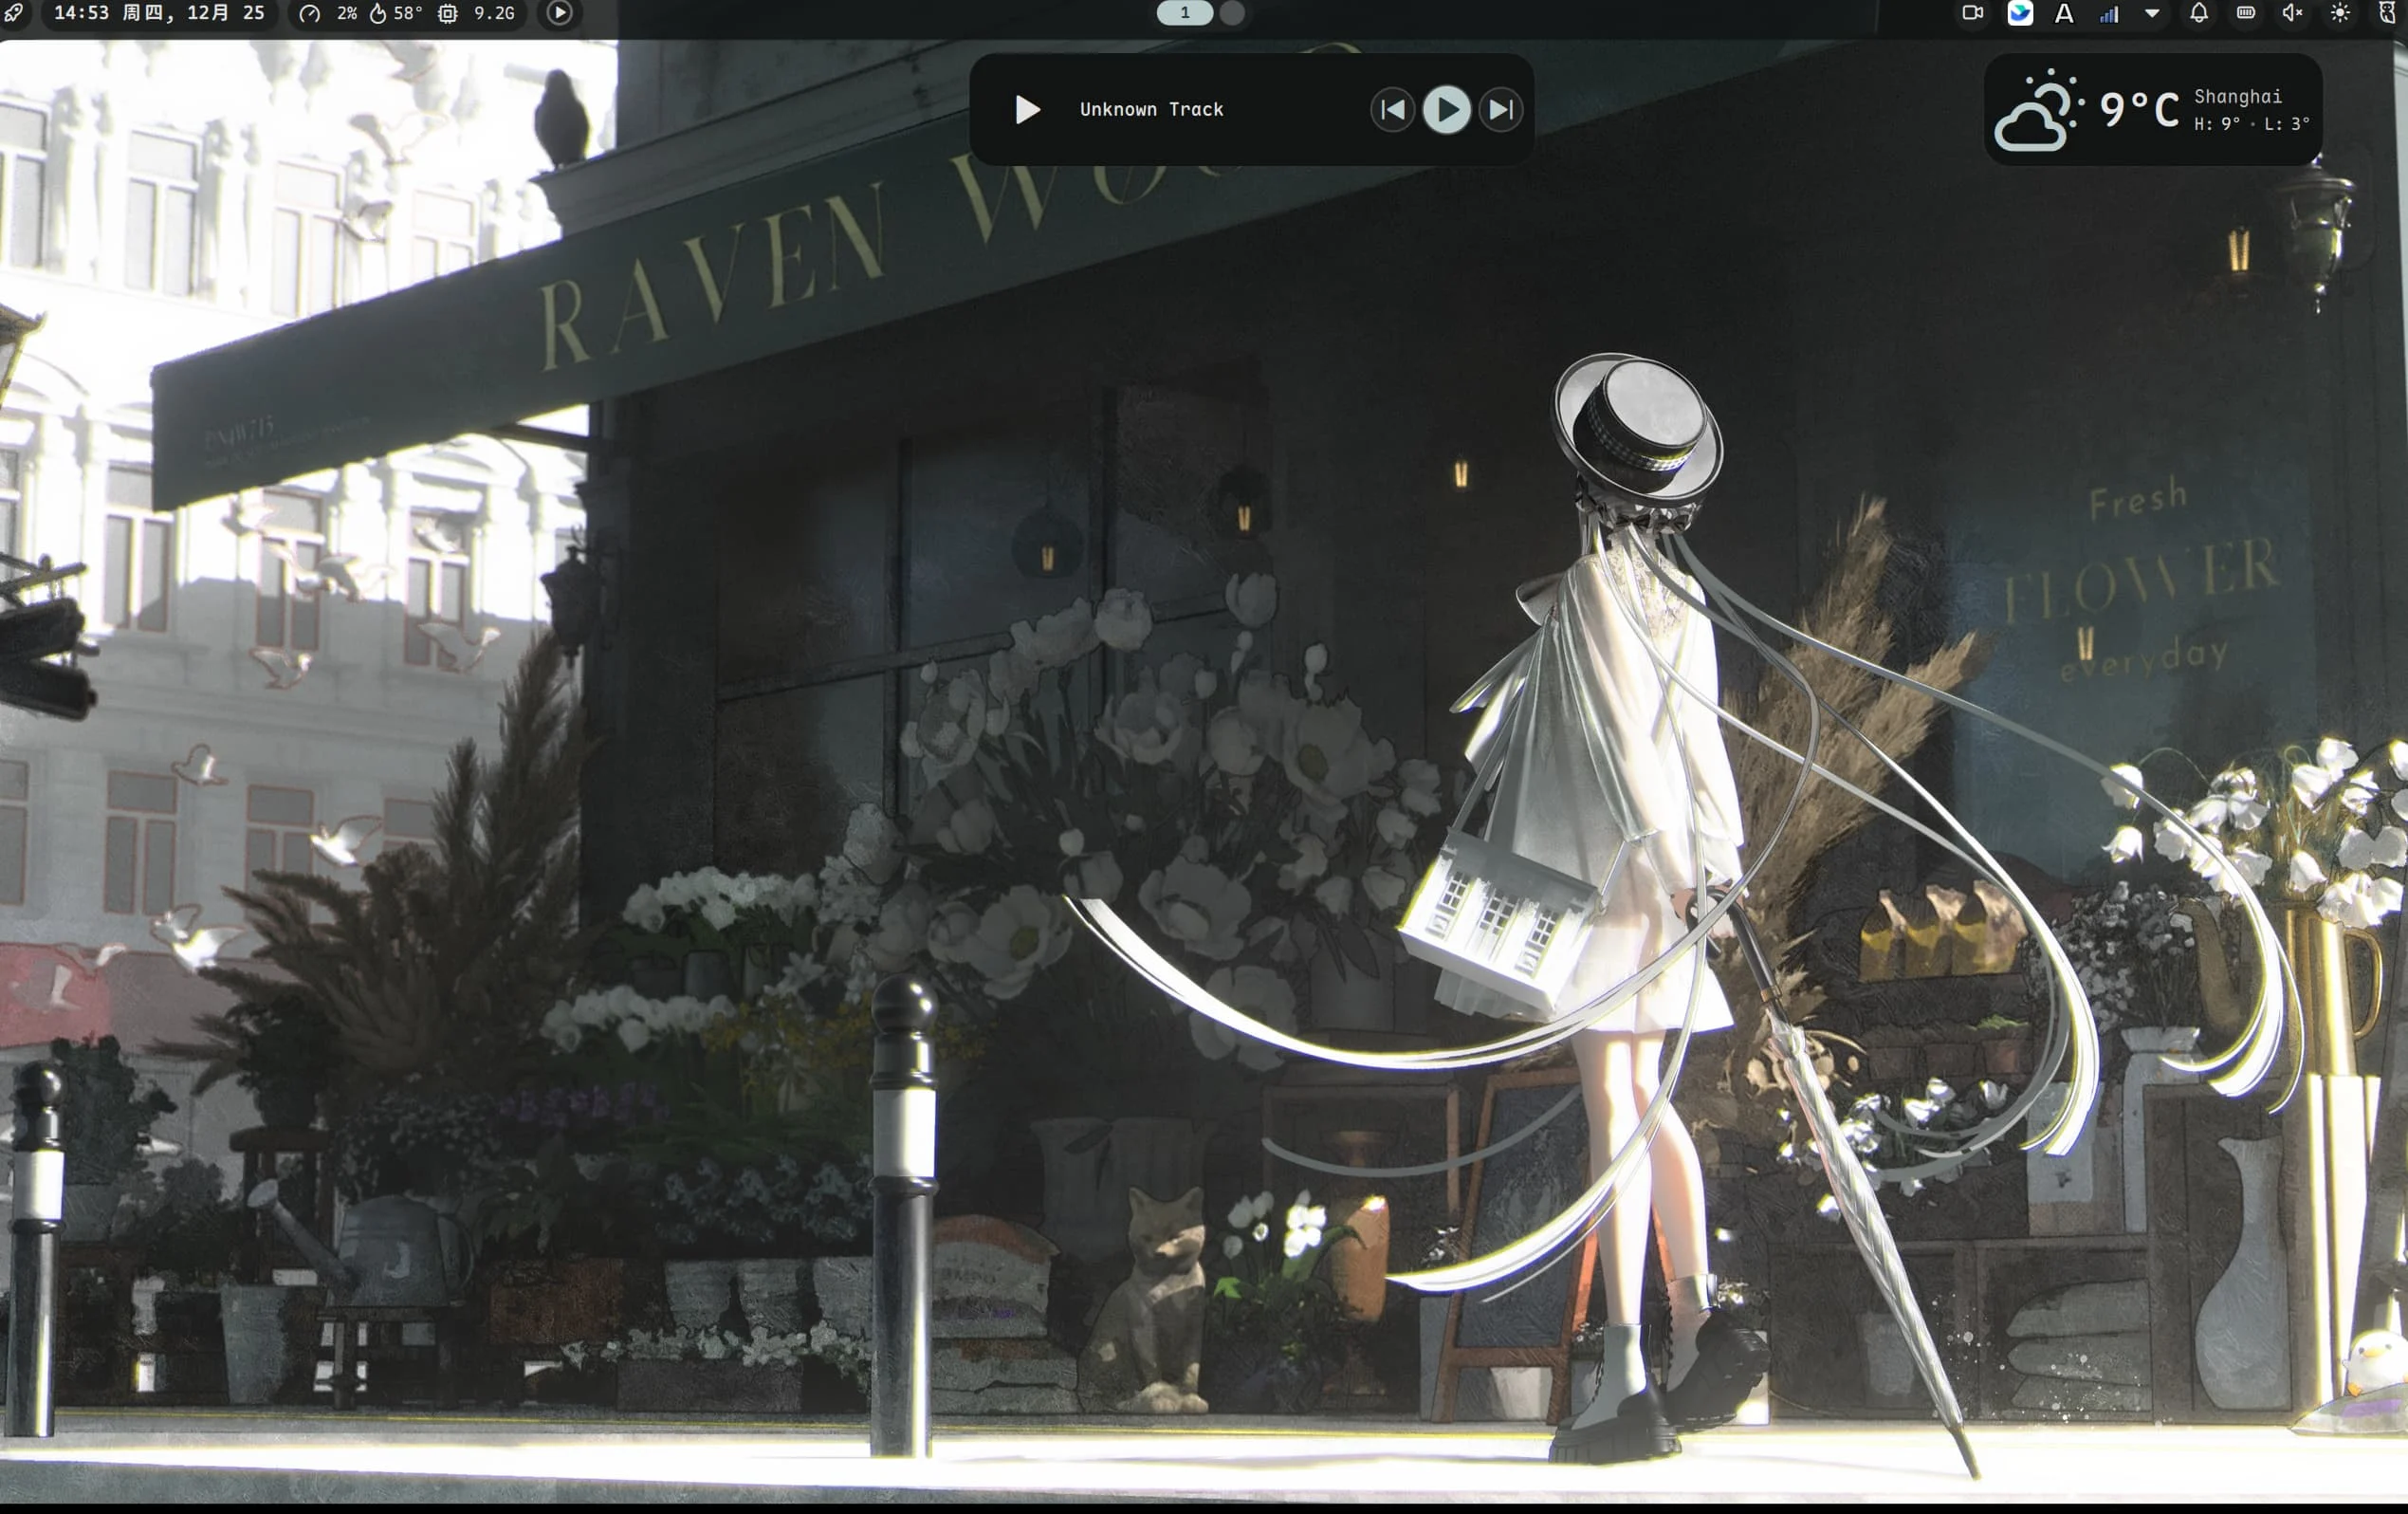Open the network signal bars indicator

[2109, 14]
